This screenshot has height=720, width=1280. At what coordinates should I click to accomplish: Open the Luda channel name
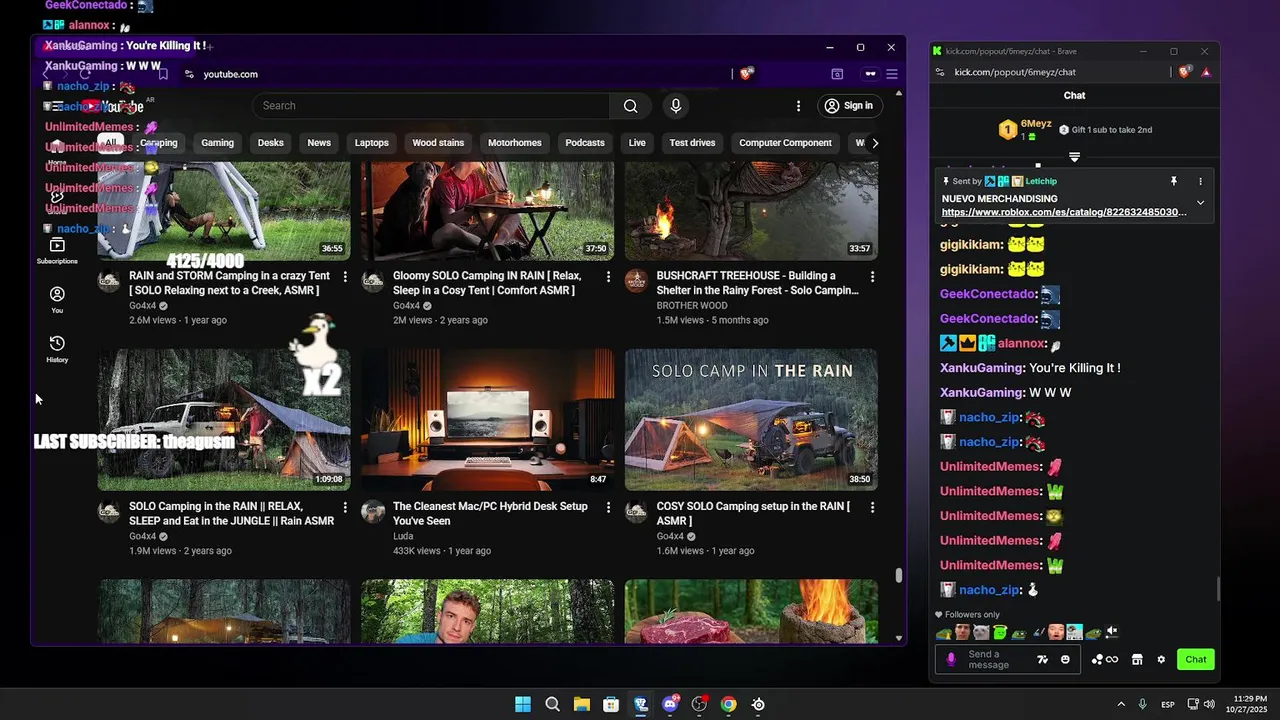click(x=403, y=537)
